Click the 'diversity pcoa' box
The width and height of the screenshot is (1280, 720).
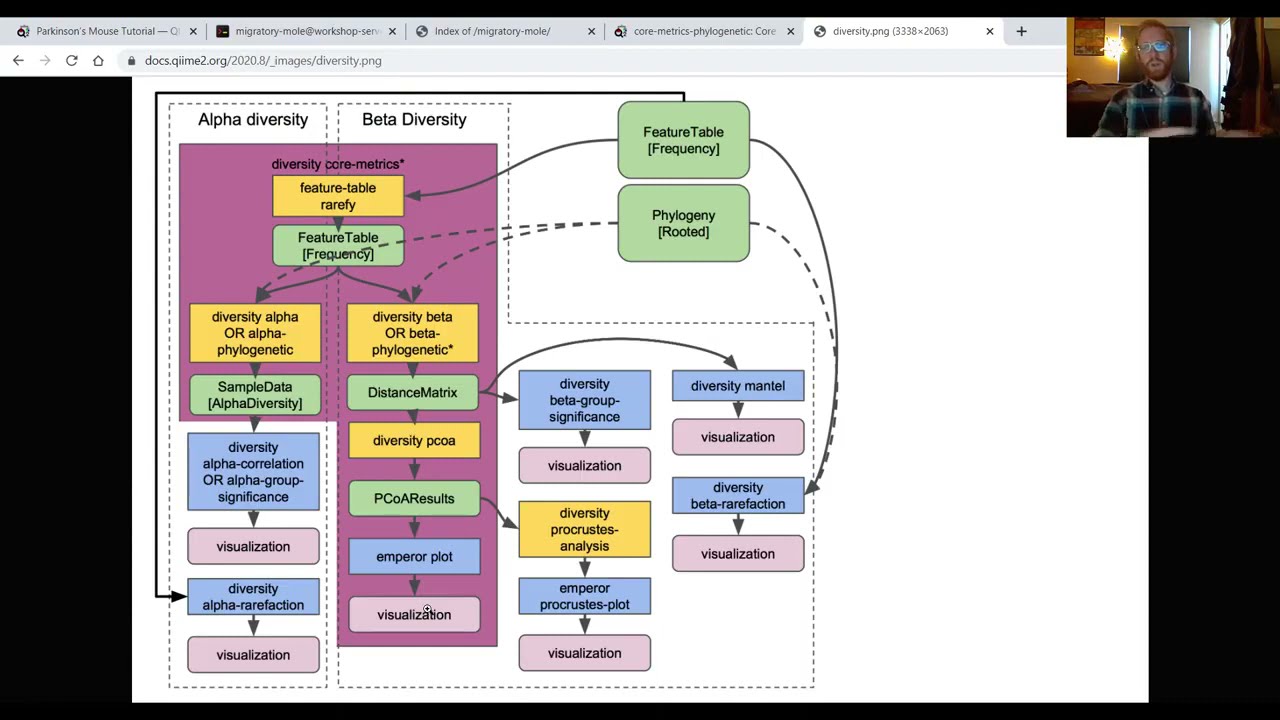pyautogui.click(x=414, y=441)
